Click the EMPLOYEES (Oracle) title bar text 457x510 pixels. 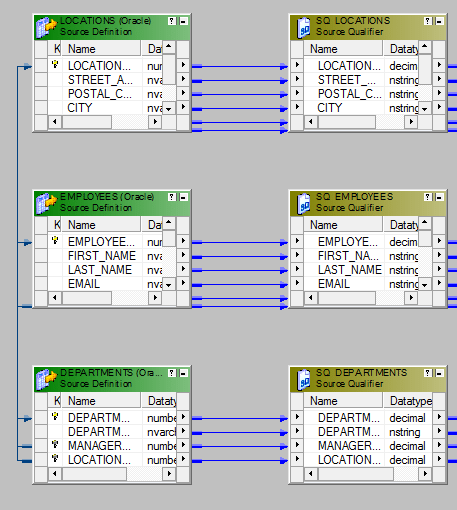(107, 196)
